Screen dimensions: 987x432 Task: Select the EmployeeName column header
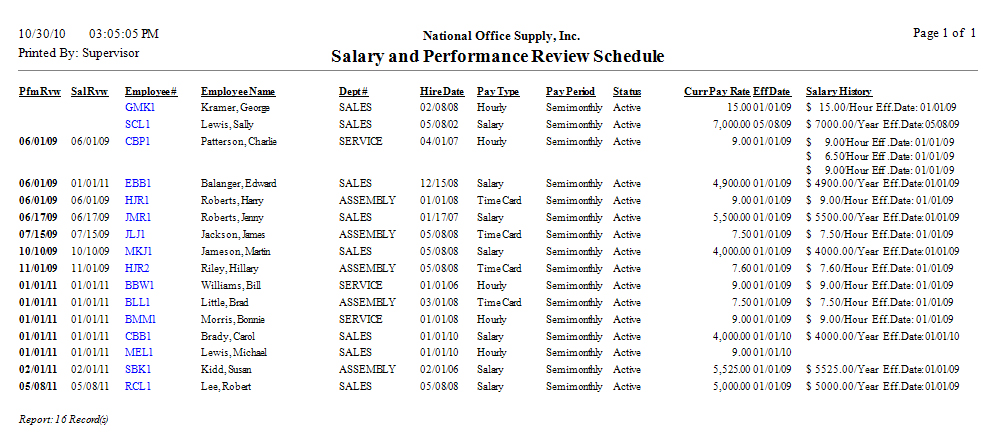tap(237, 91)
